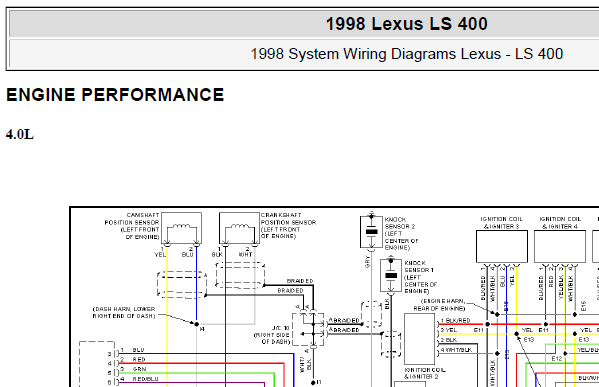Click the "ENGINE PERFORMANCE" section heading
Image resolution: width=599 pixels, height=387 pixels.
pyautogui.click(x=115, y=95)
